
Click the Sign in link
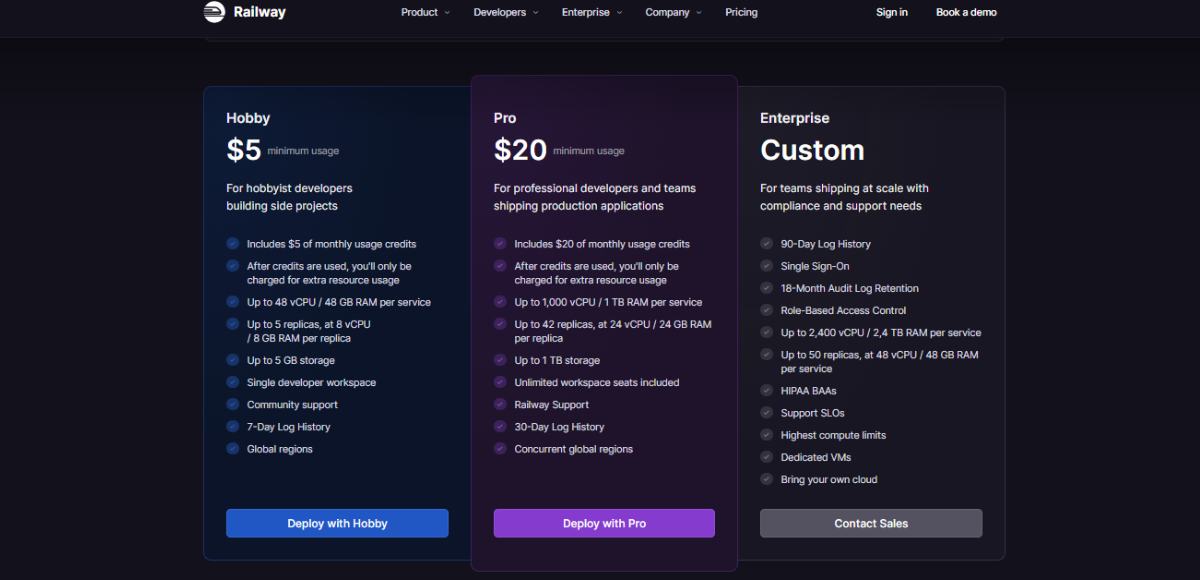click(892, 12)
